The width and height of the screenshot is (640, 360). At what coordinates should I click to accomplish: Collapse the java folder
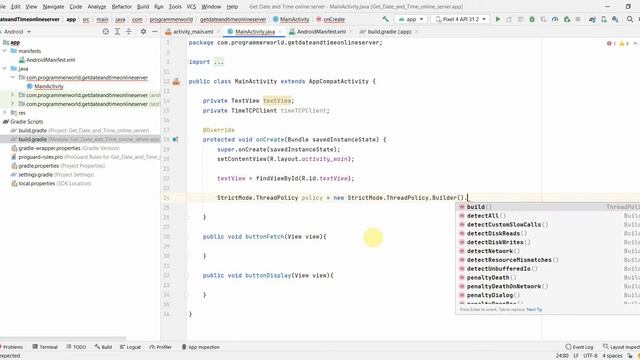pyautogui.click(x=5, y=69)
